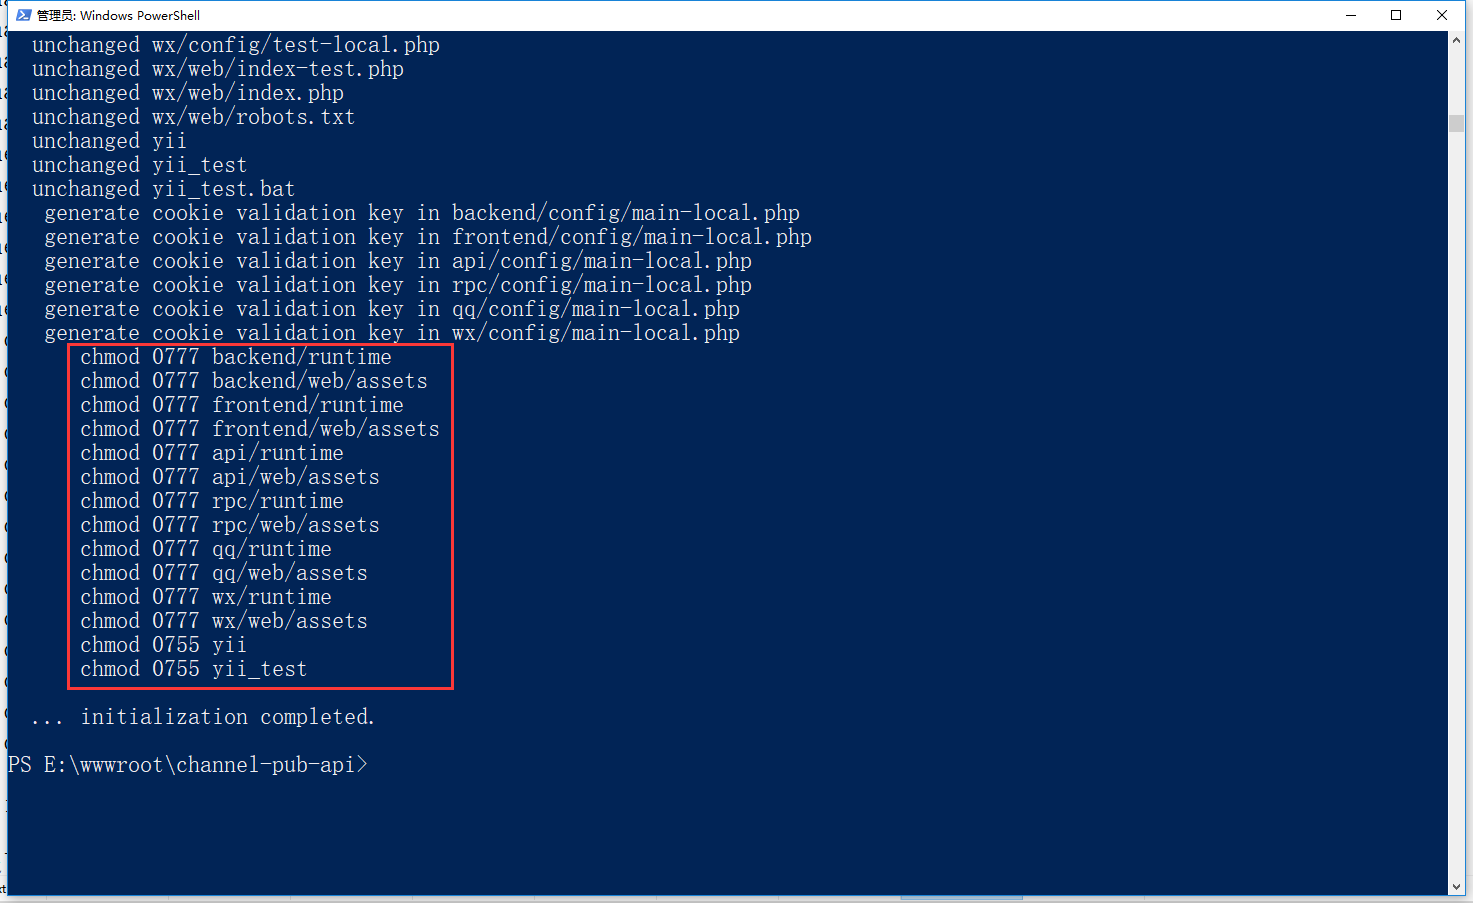The image size is (1473, 903).
Task: Click the PowerShell icon in title bar
Action: point(23,15)
